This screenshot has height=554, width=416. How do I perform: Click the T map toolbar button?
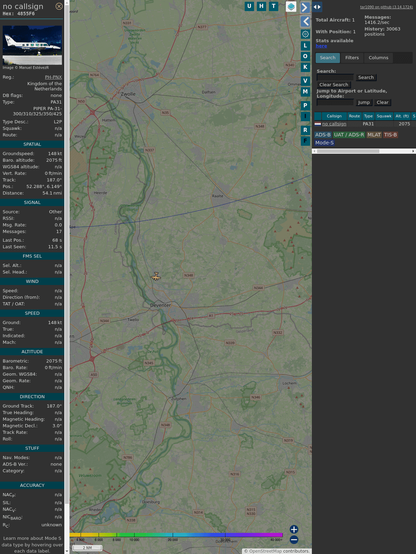point(274,6)
